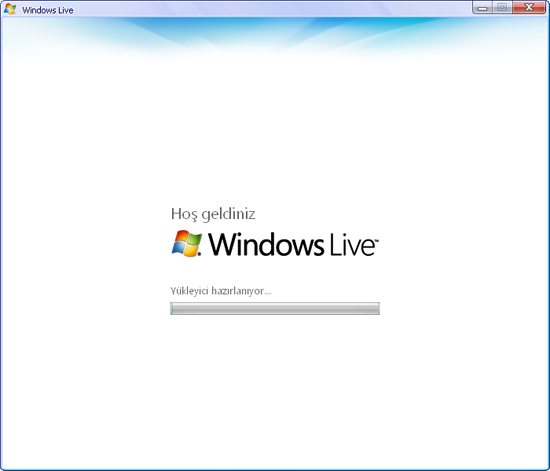Click the word "Yükleyici" in status line

189,291
